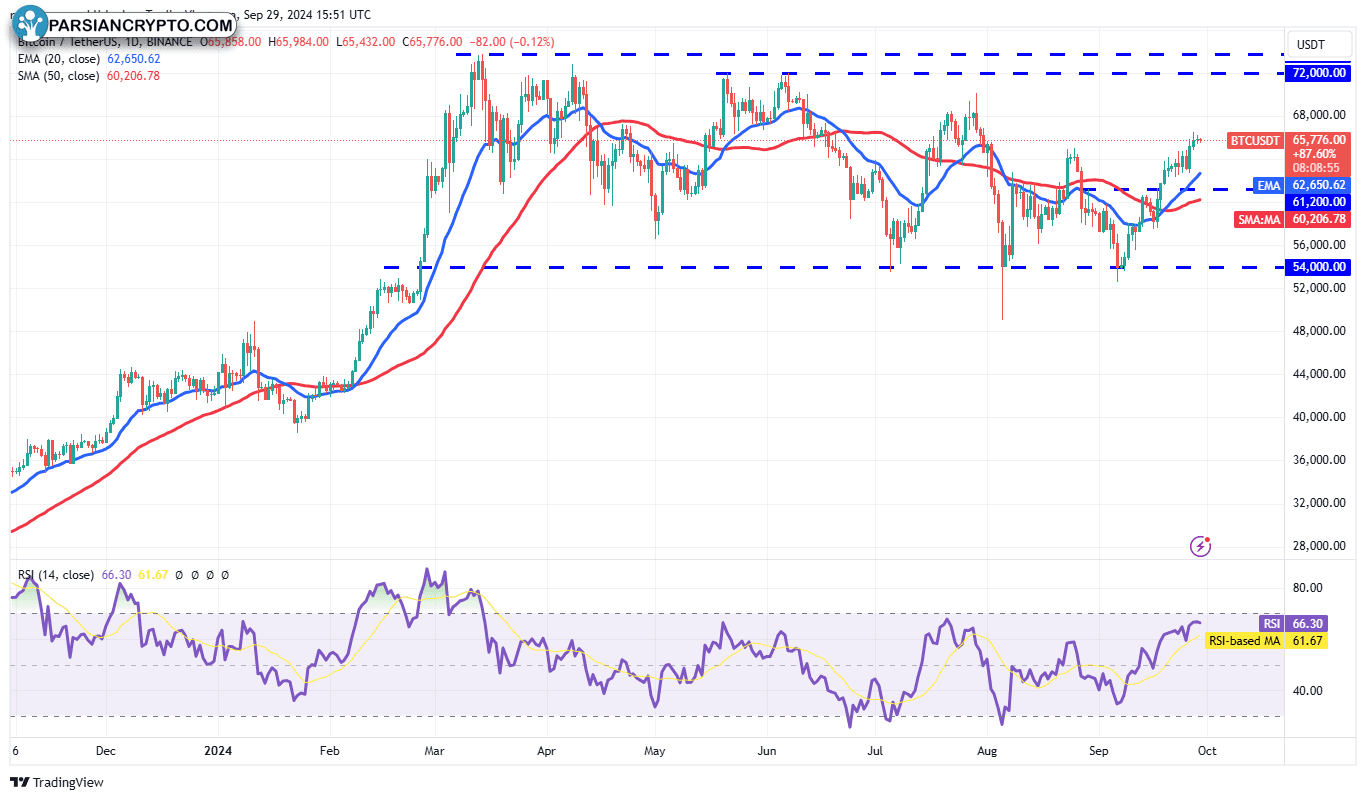1366x800 pixels.
Task: Click the 2024 label on time axis
Action: (x=217, y=749)
